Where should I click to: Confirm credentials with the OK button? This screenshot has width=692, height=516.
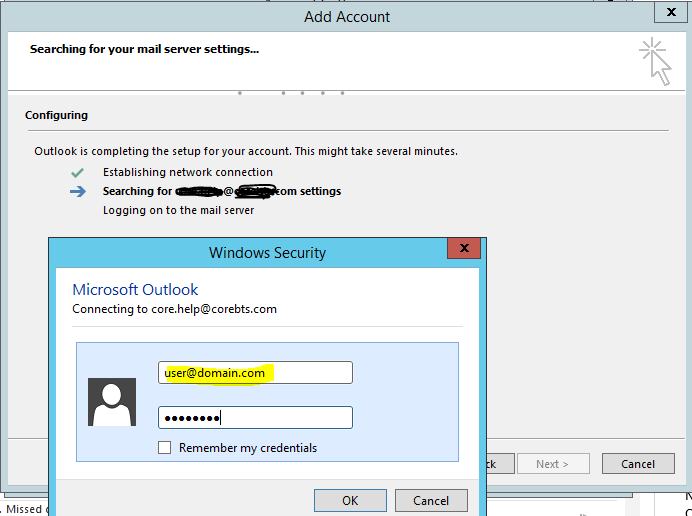pyautogui.click(x=350, y=501)
